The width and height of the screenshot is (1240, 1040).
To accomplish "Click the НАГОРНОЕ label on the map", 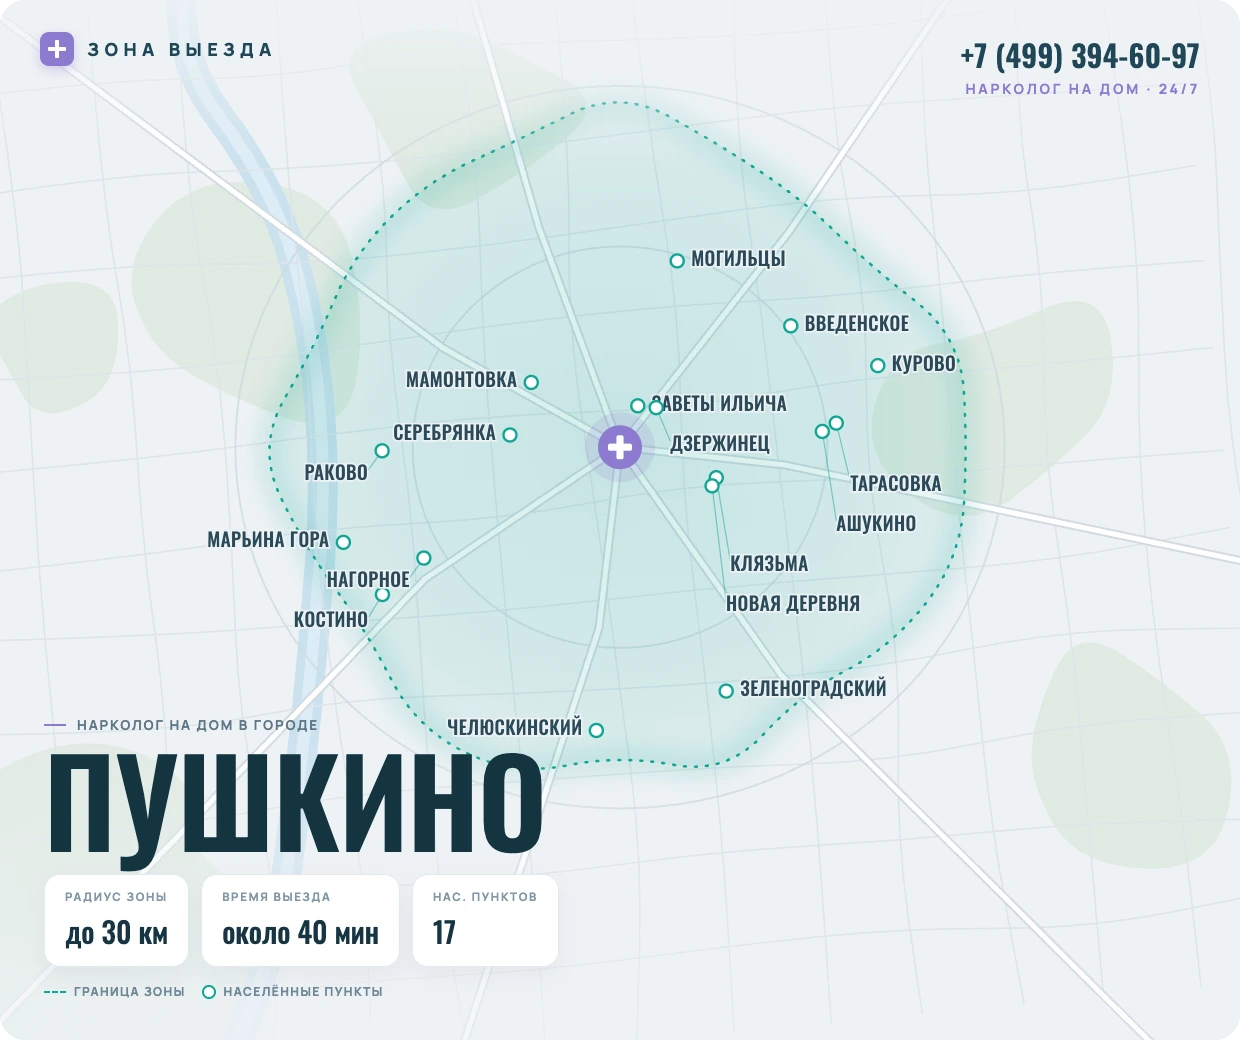I will [x=368, y=580].
